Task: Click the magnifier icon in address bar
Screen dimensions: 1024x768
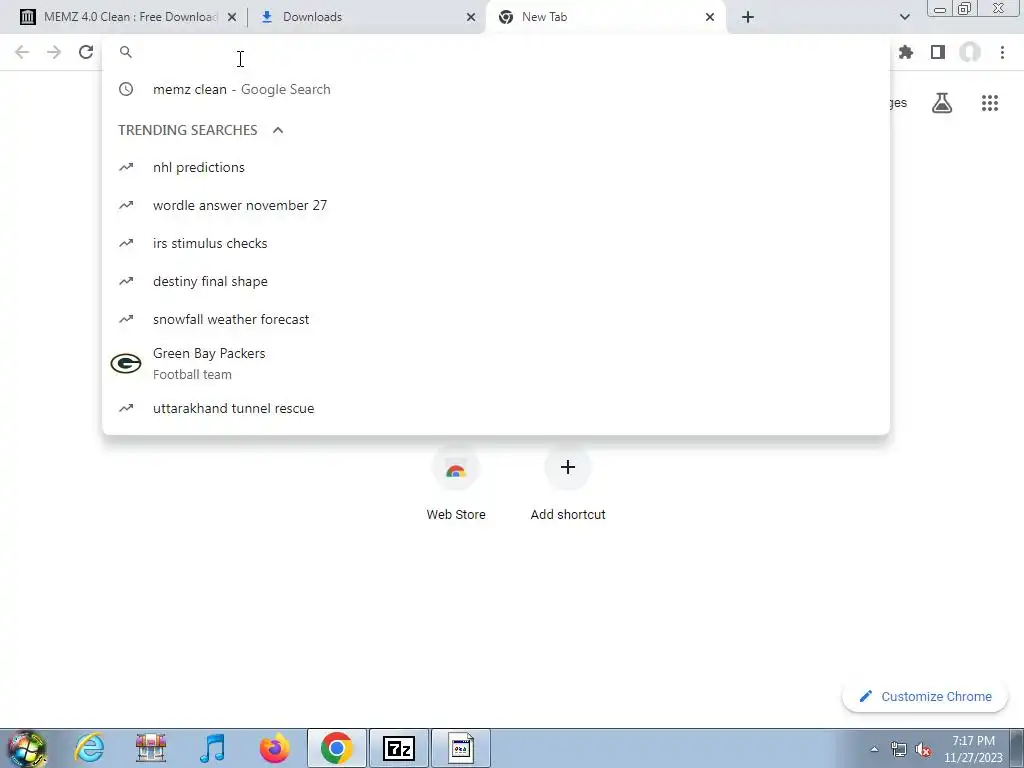Action: pos(126,52)
